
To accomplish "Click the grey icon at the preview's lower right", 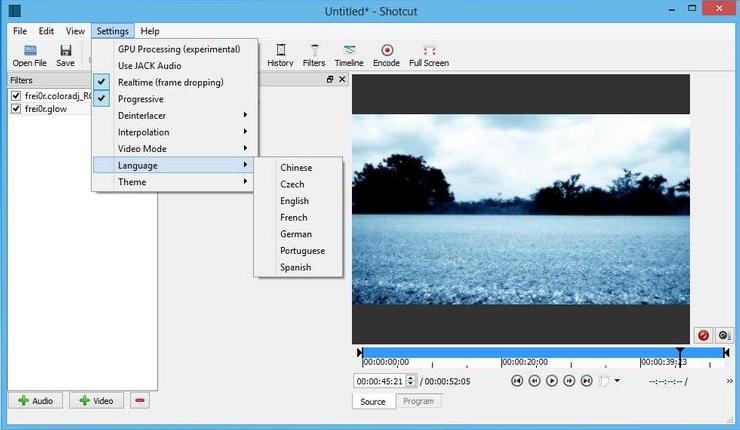I will (x=723, y=335).
